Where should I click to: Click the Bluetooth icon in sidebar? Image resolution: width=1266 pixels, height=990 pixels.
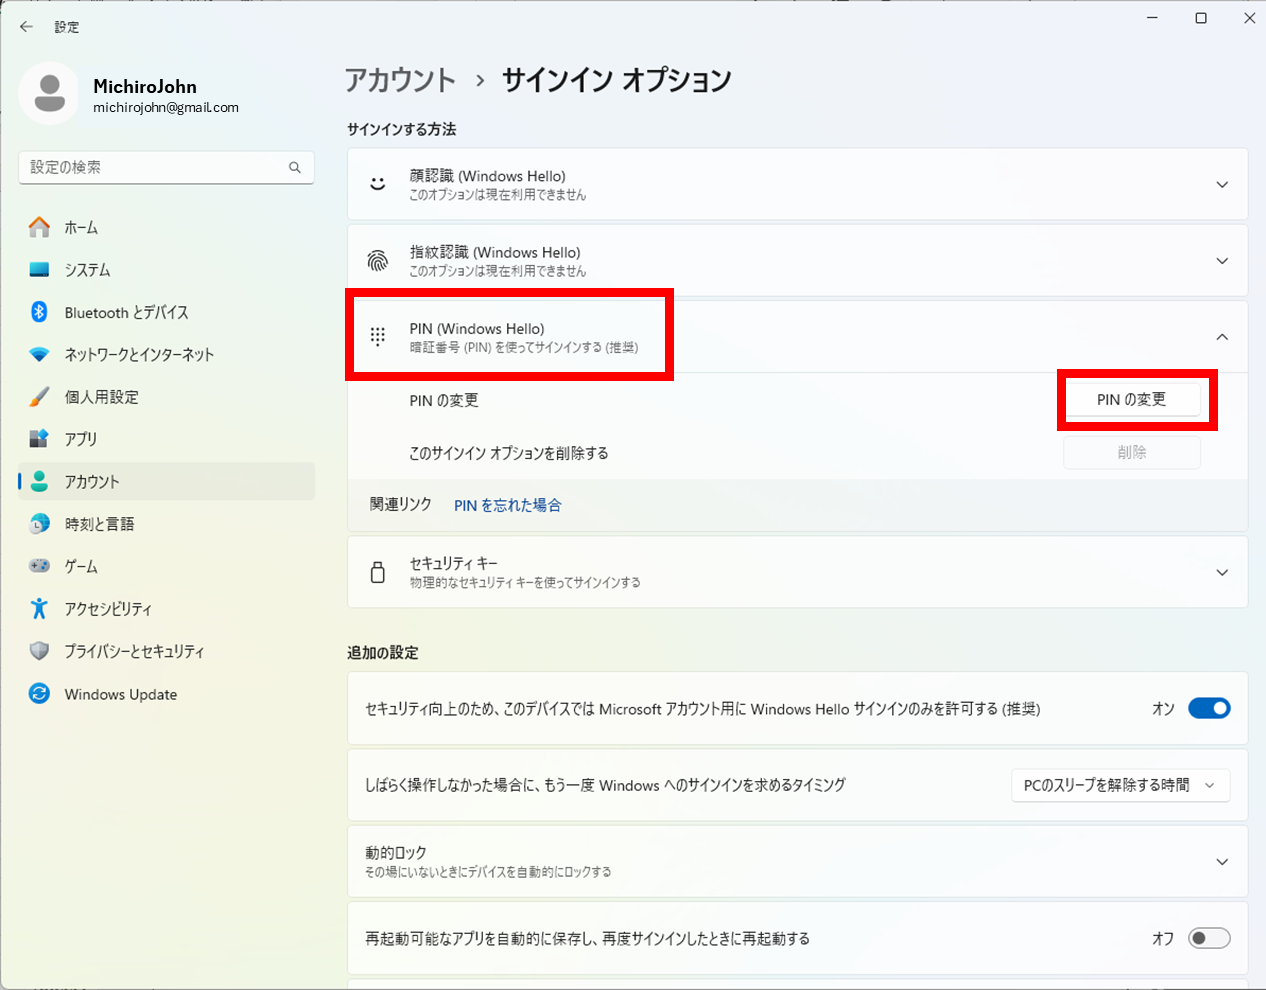[39, 312]
